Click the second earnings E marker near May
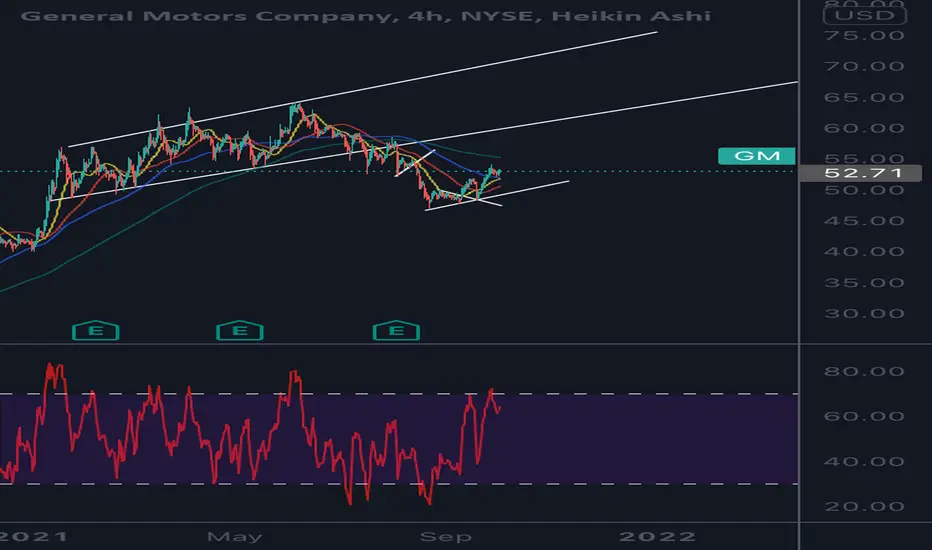 pyautogui.click(x=240, y=331)
